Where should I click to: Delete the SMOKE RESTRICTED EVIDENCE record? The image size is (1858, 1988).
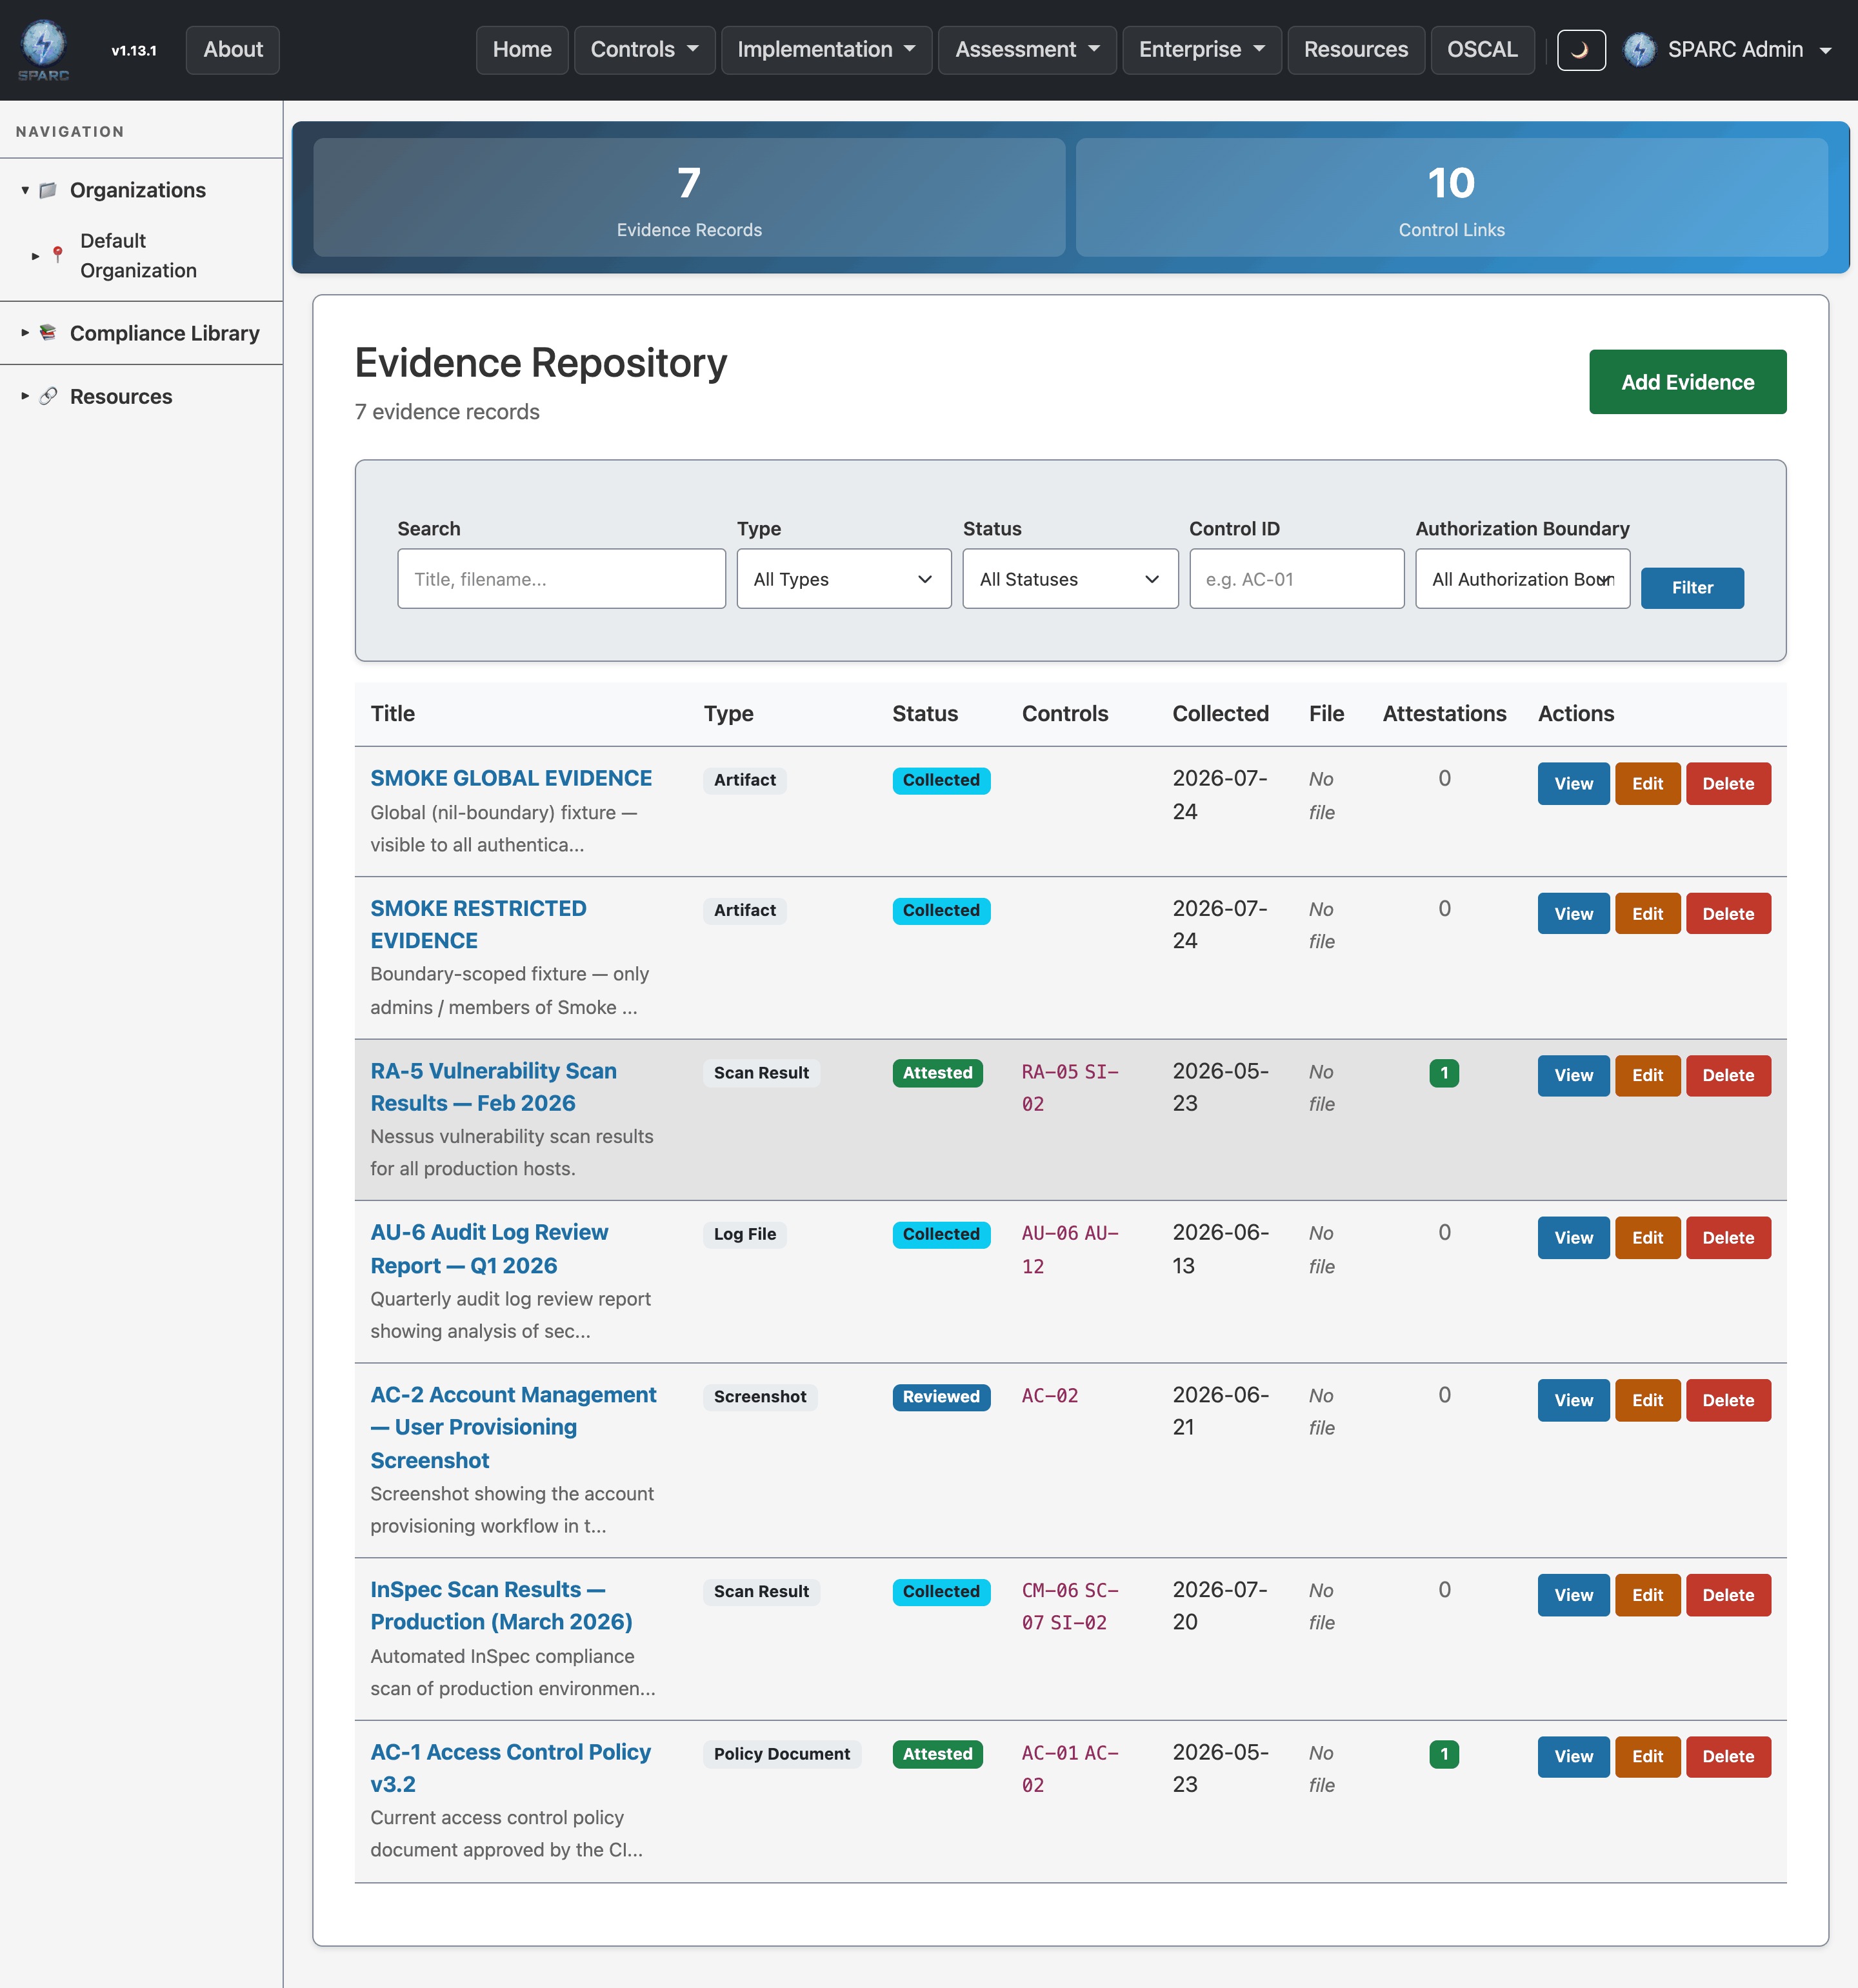pyautogui.click(x=1728, y=914)
